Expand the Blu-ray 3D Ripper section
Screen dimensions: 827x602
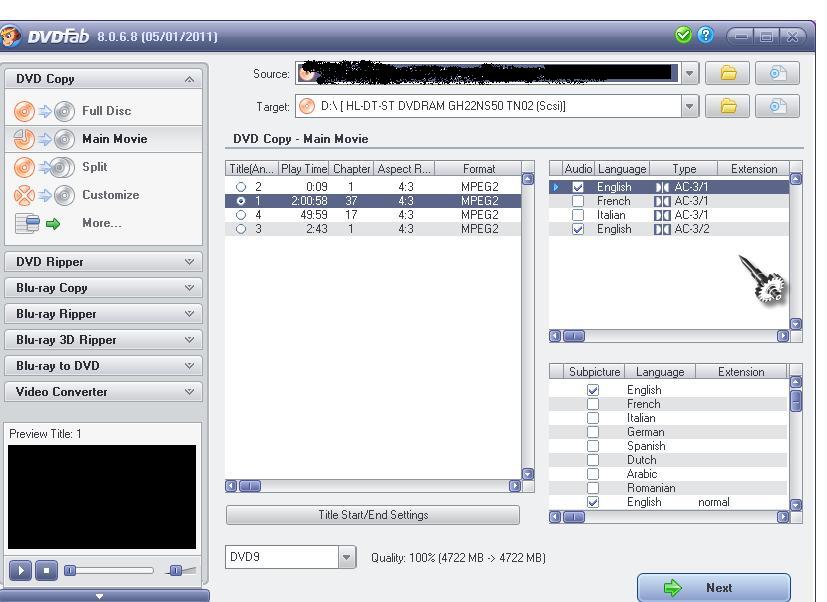coord(189,340)
